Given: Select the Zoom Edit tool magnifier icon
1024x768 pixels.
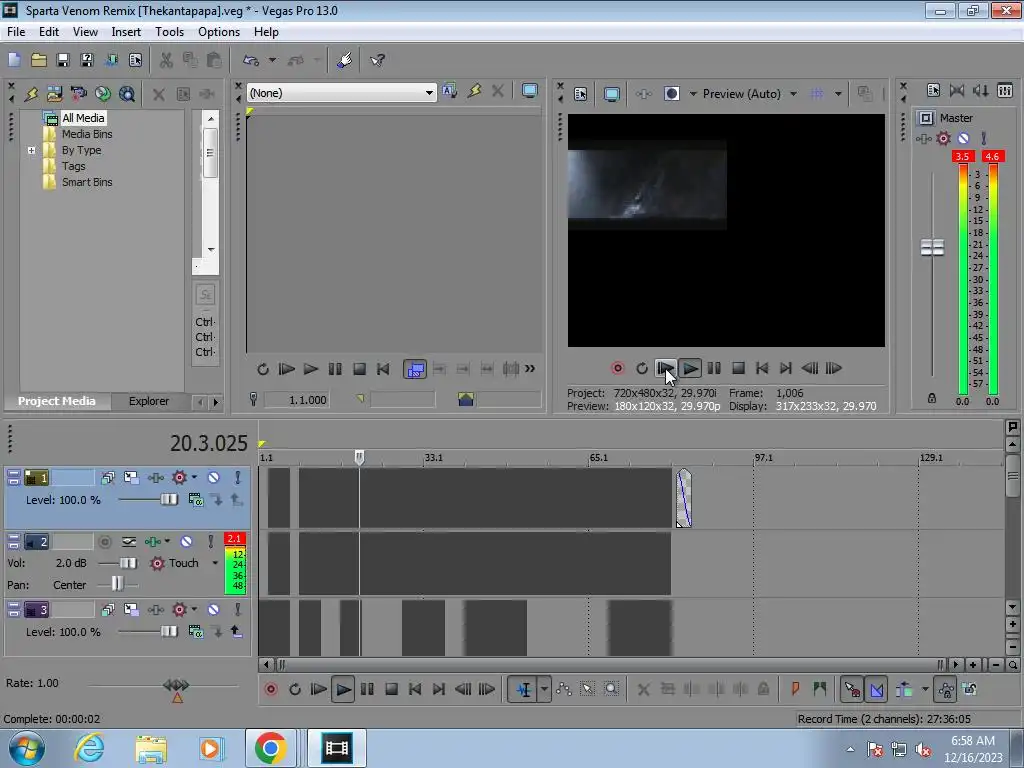Looking at the screenshot, I should [611, 689].
